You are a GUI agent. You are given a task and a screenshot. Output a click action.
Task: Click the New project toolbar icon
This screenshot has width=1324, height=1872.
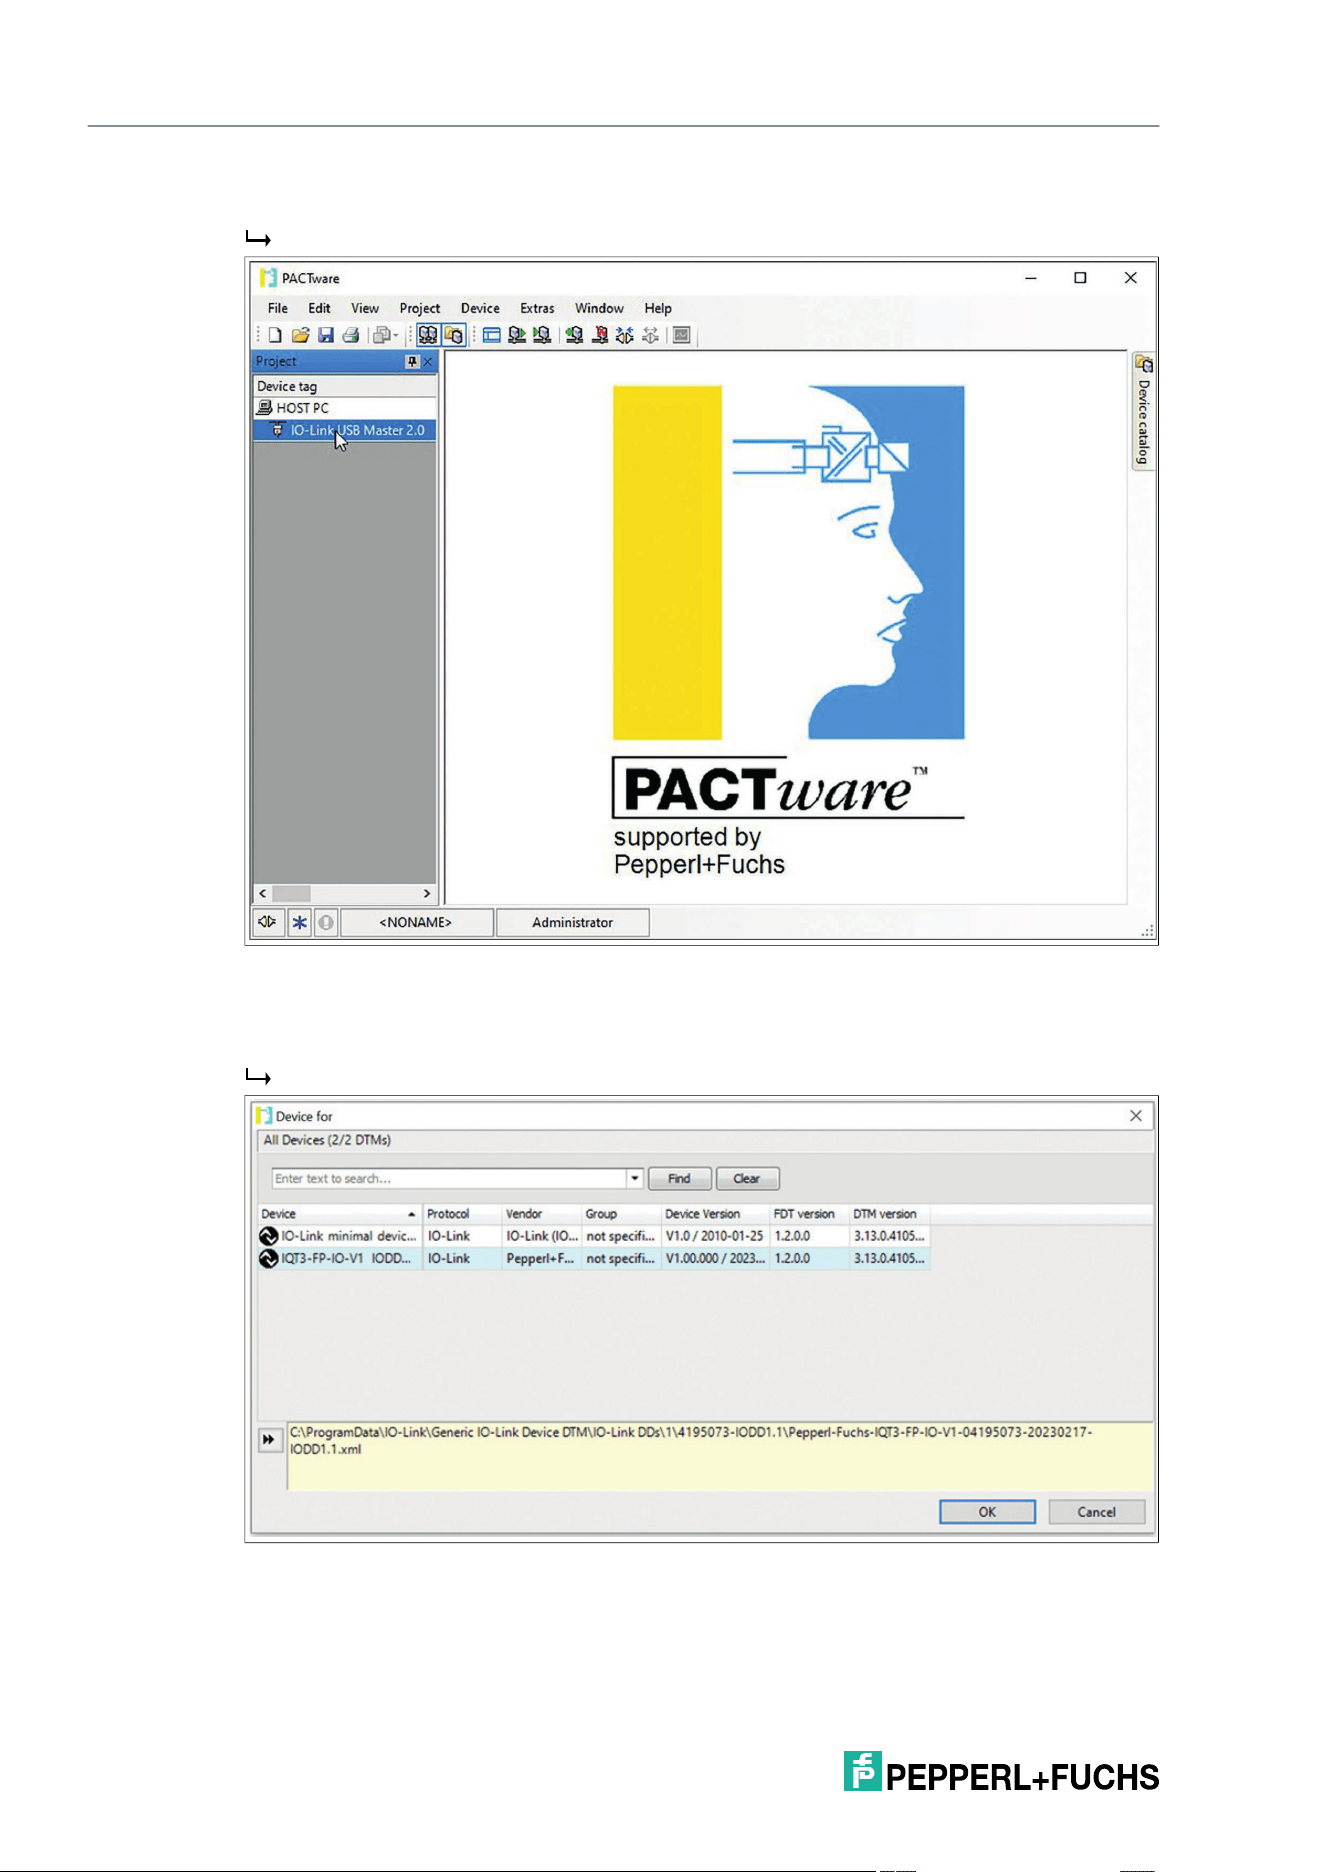click(x=275, y=335)
